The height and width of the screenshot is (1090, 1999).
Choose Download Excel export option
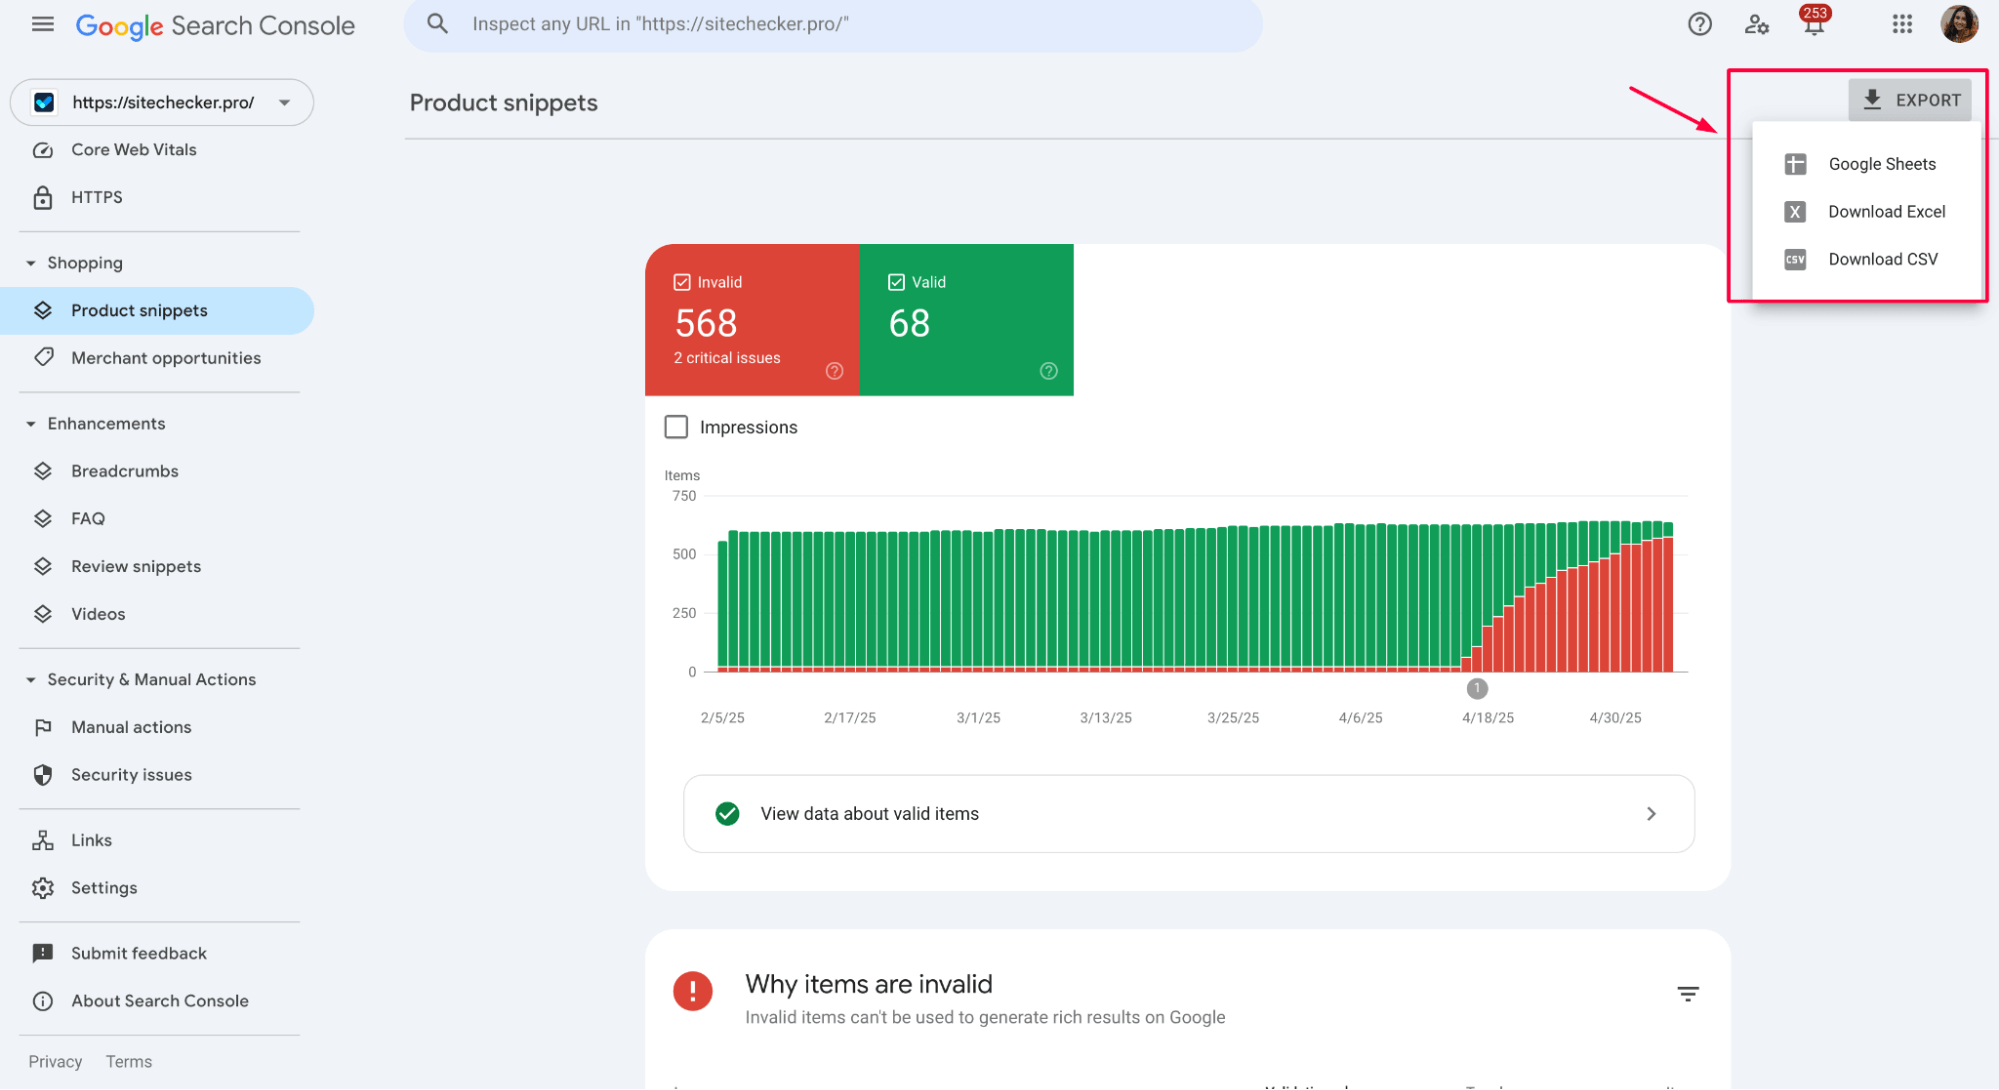tap(1868, 212)
